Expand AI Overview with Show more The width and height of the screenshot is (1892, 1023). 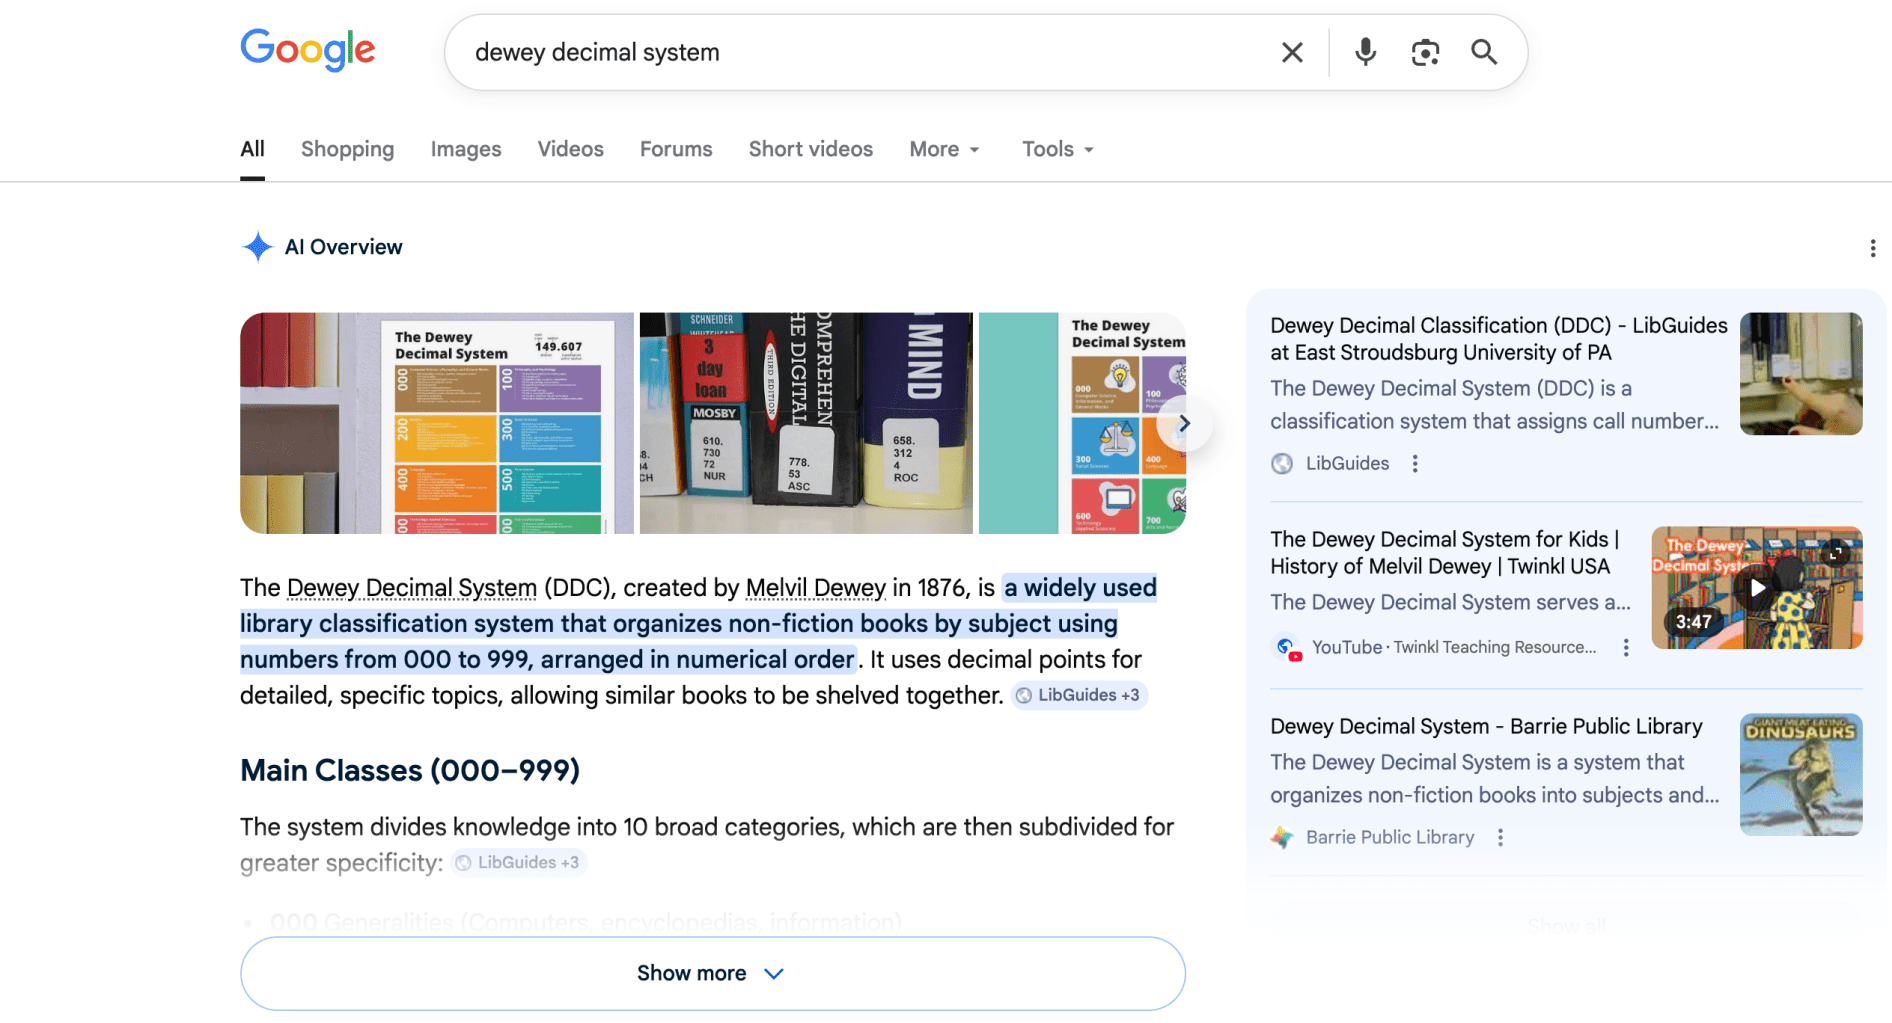click(x=712, y=973)
